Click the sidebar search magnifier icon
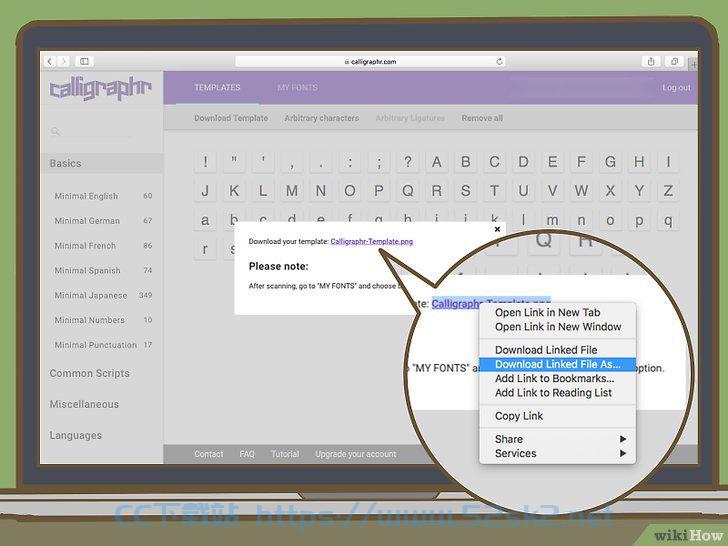This screenshot has height=546, width=728. [55, 131]
